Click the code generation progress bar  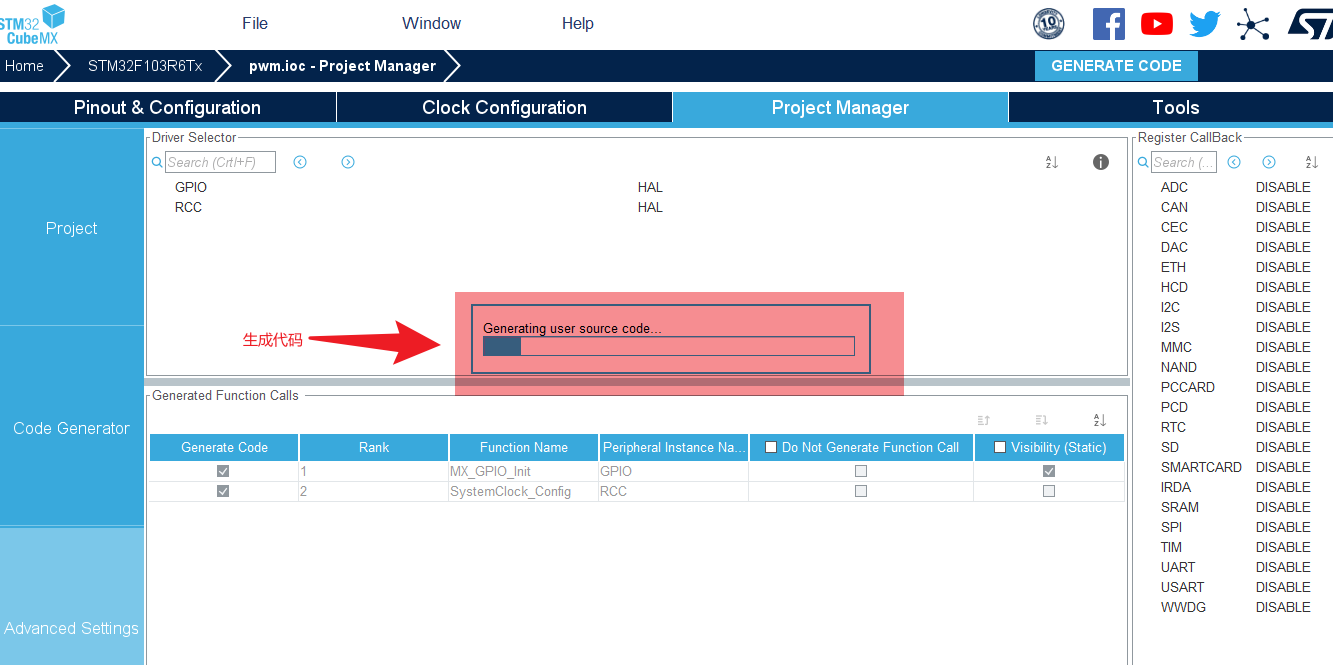tap(669, 346)
